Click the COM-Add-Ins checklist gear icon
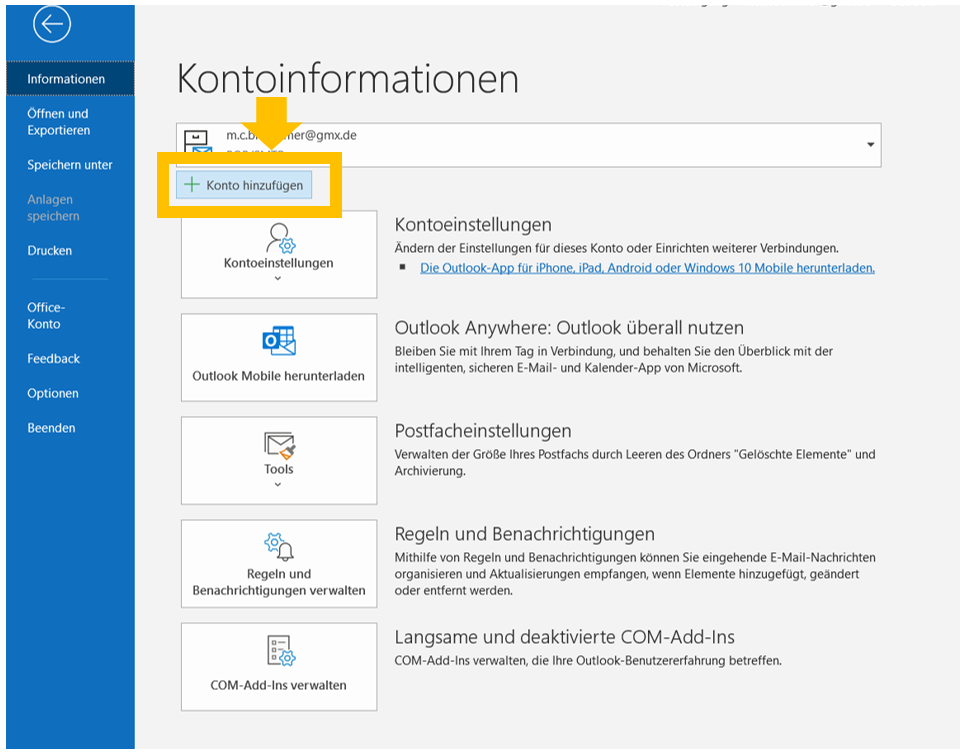This screenshot has height=754, width=960. coord(281,651)
